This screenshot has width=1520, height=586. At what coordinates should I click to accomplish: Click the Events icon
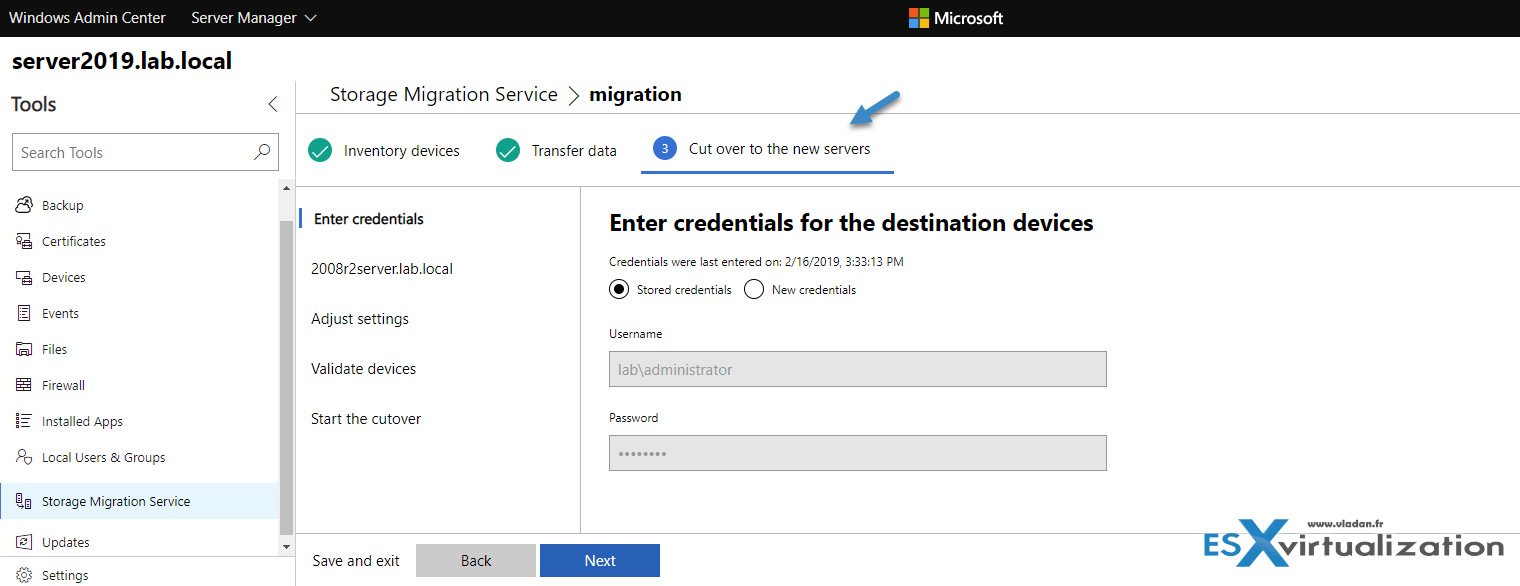(24, 313)
